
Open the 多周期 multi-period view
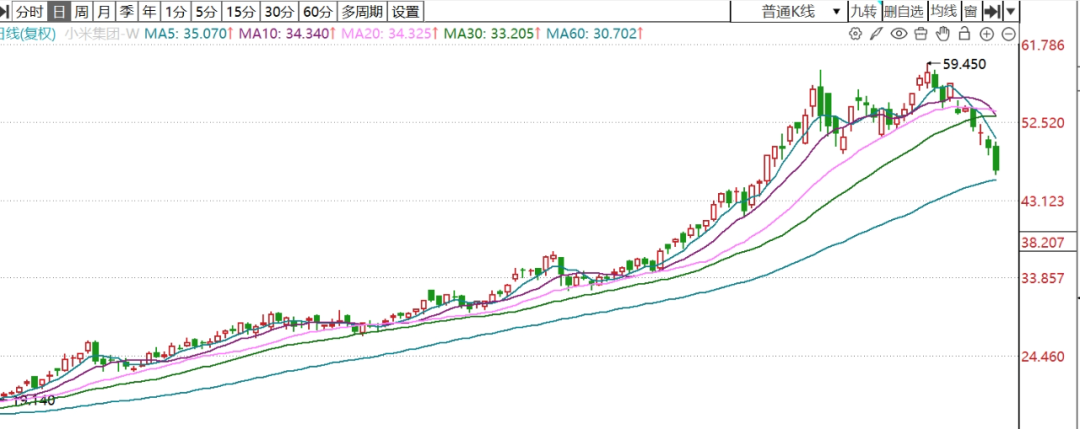click(361, 12)
